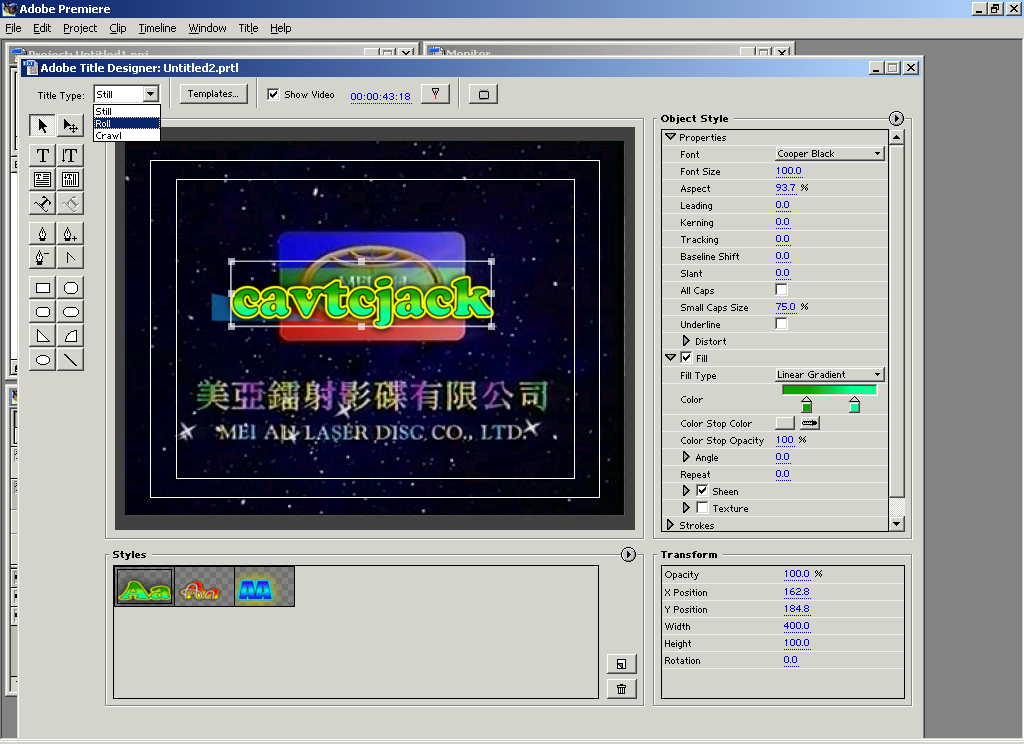Select the Rectangle shape tool

coord(42,287)
